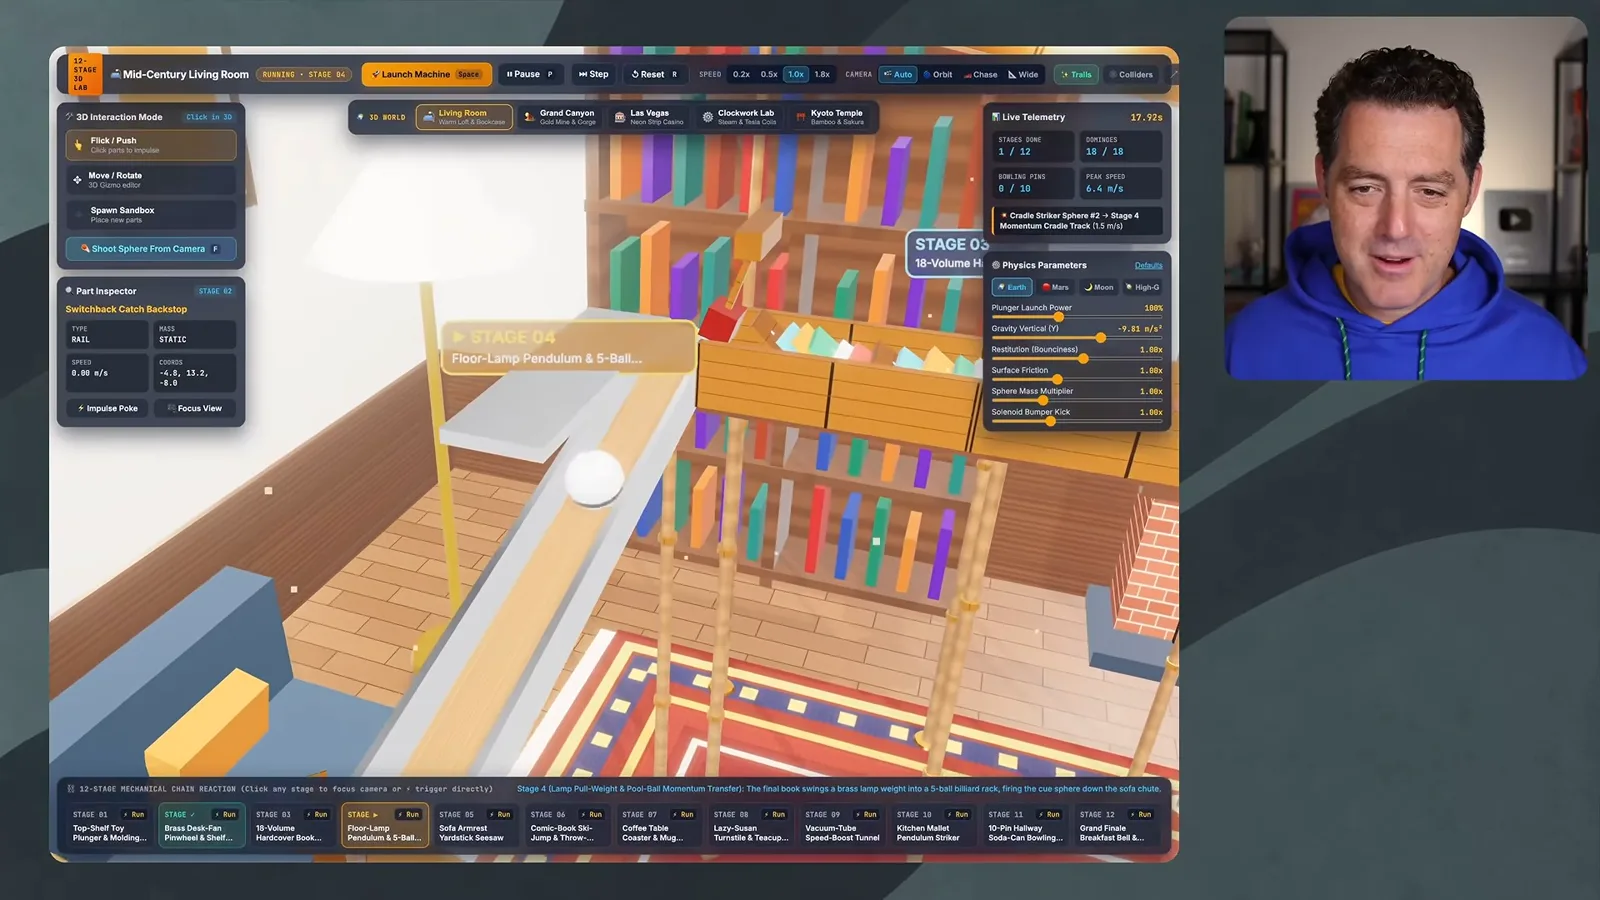1600x900 pixels.
Task: Choose Spawn Sandbox interaction mode
Action: coord(151,215)
